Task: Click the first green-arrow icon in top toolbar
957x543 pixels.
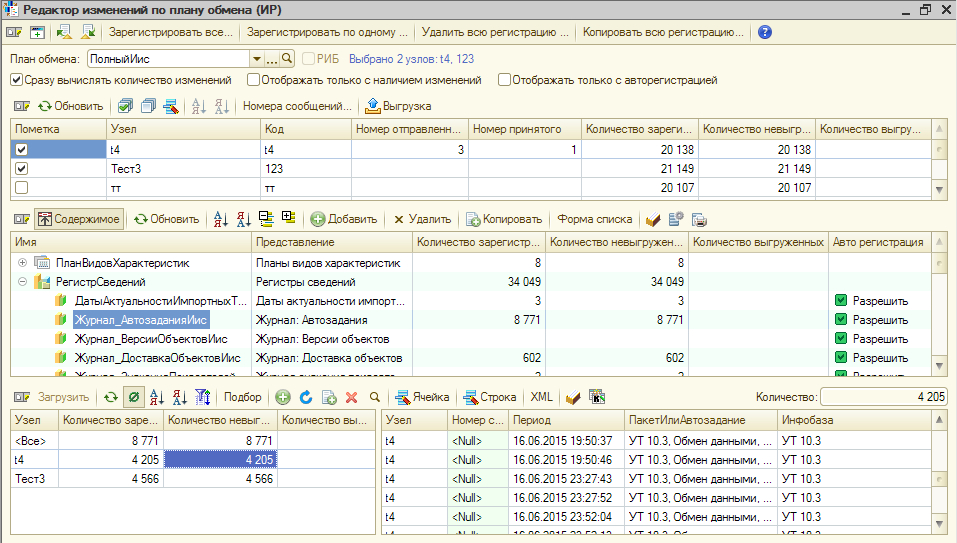Action: point(64,32)
